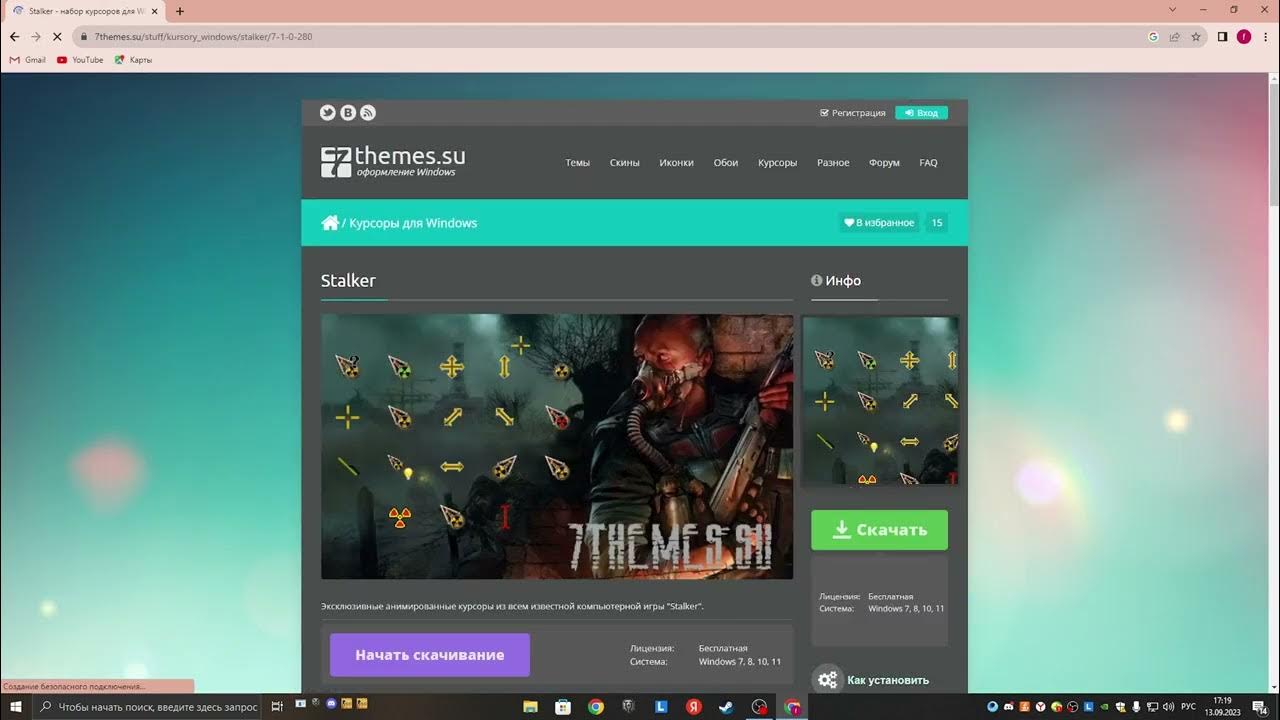Open Google Chrome from taskbar
This screenshot has width=1280, height=720.
596,707
